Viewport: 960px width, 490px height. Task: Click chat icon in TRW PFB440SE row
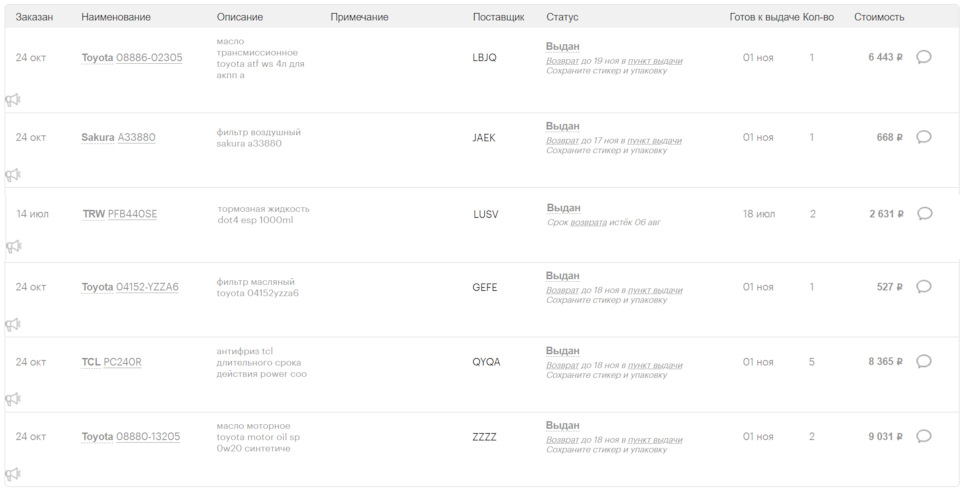(x=925, y=214)
